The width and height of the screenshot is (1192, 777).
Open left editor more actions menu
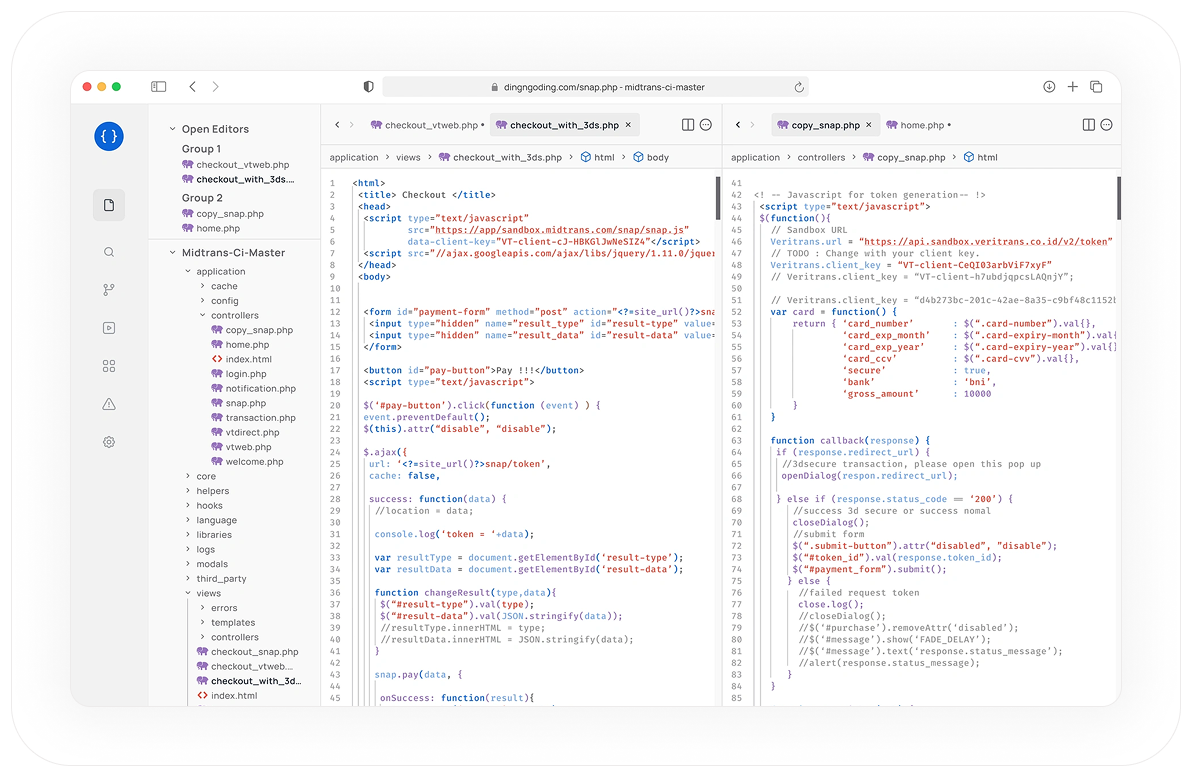(x=705, y=125)
